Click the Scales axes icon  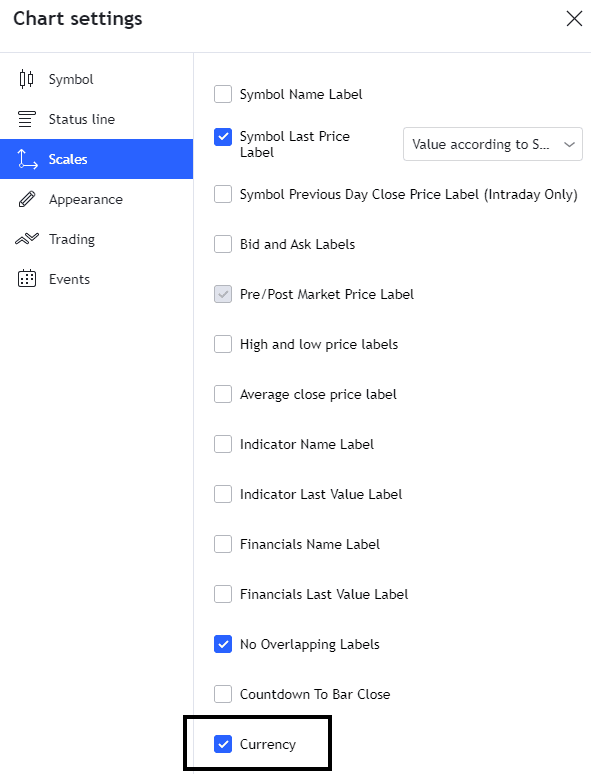pyautogui.click(x=27, y=159)
